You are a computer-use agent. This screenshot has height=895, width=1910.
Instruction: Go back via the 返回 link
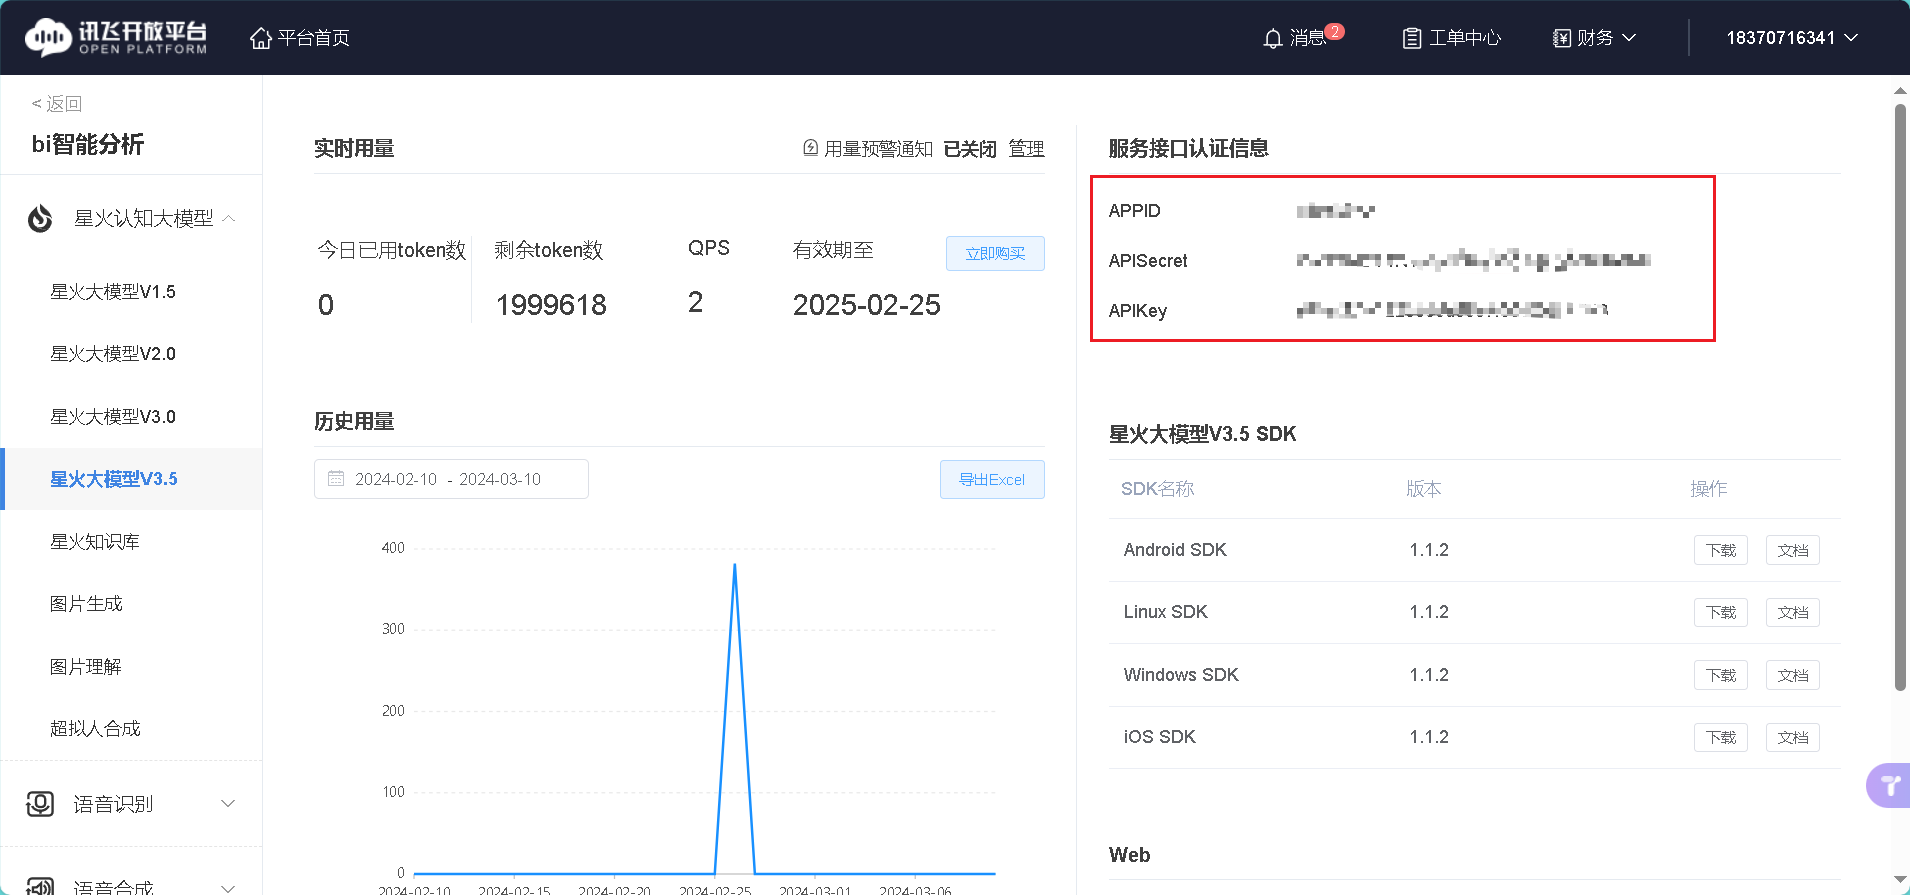57,104
